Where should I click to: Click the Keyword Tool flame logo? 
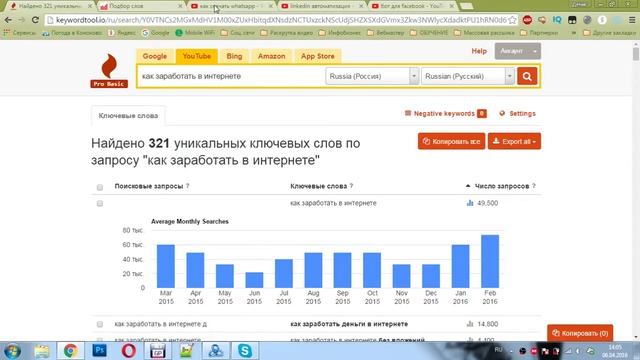coord(109,71)
